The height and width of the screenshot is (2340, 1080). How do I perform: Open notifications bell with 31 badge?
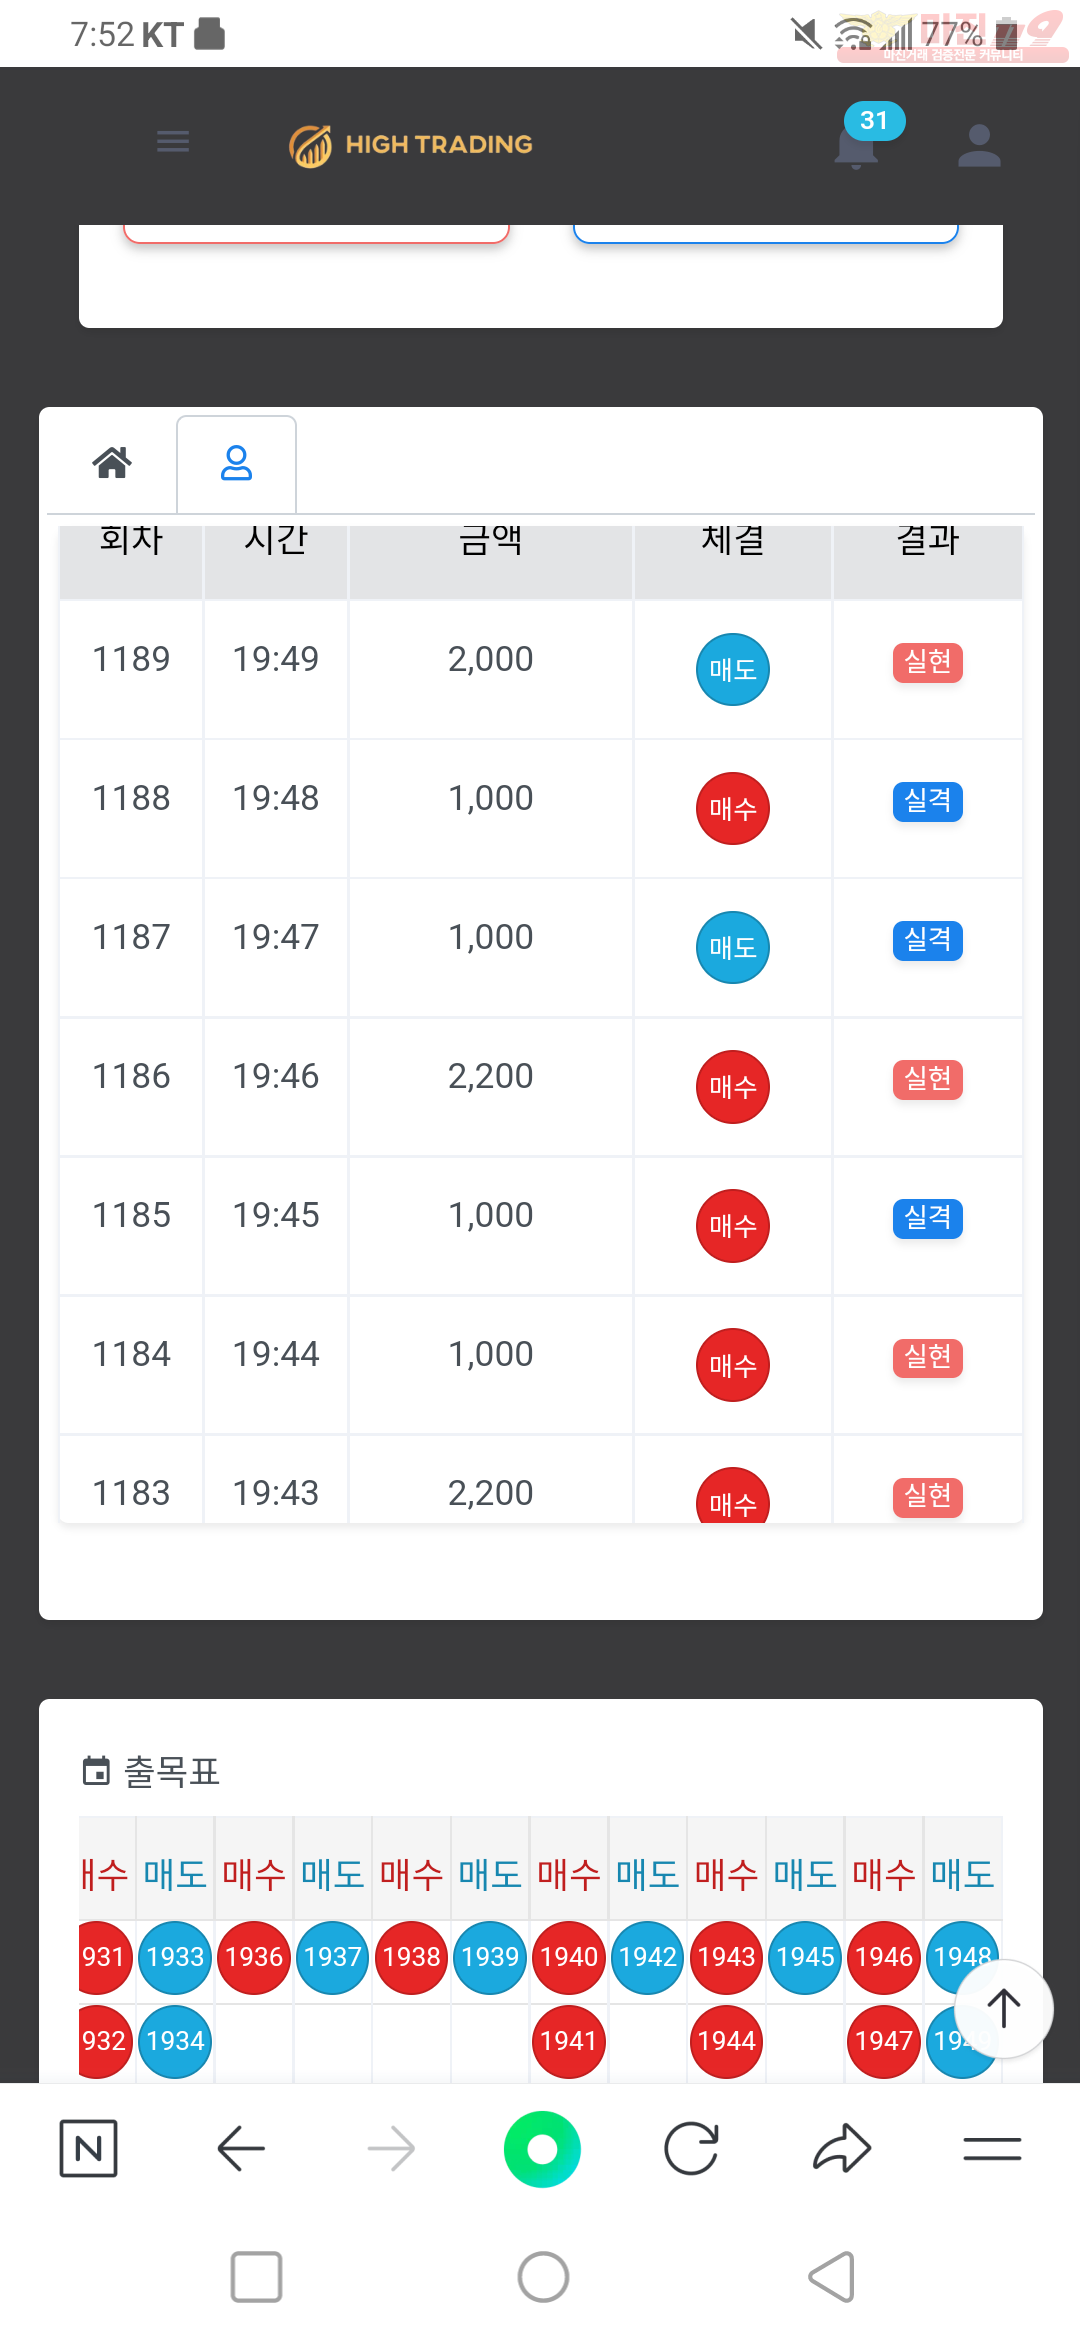pos(858,146)
